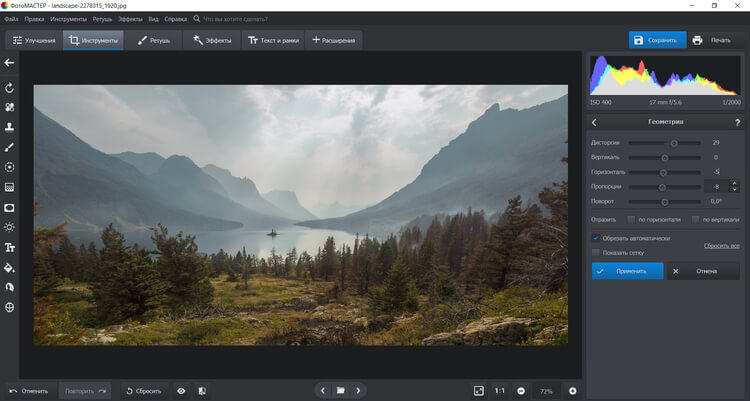Click the before/after compare icon
750x401 pixels.
202,390
